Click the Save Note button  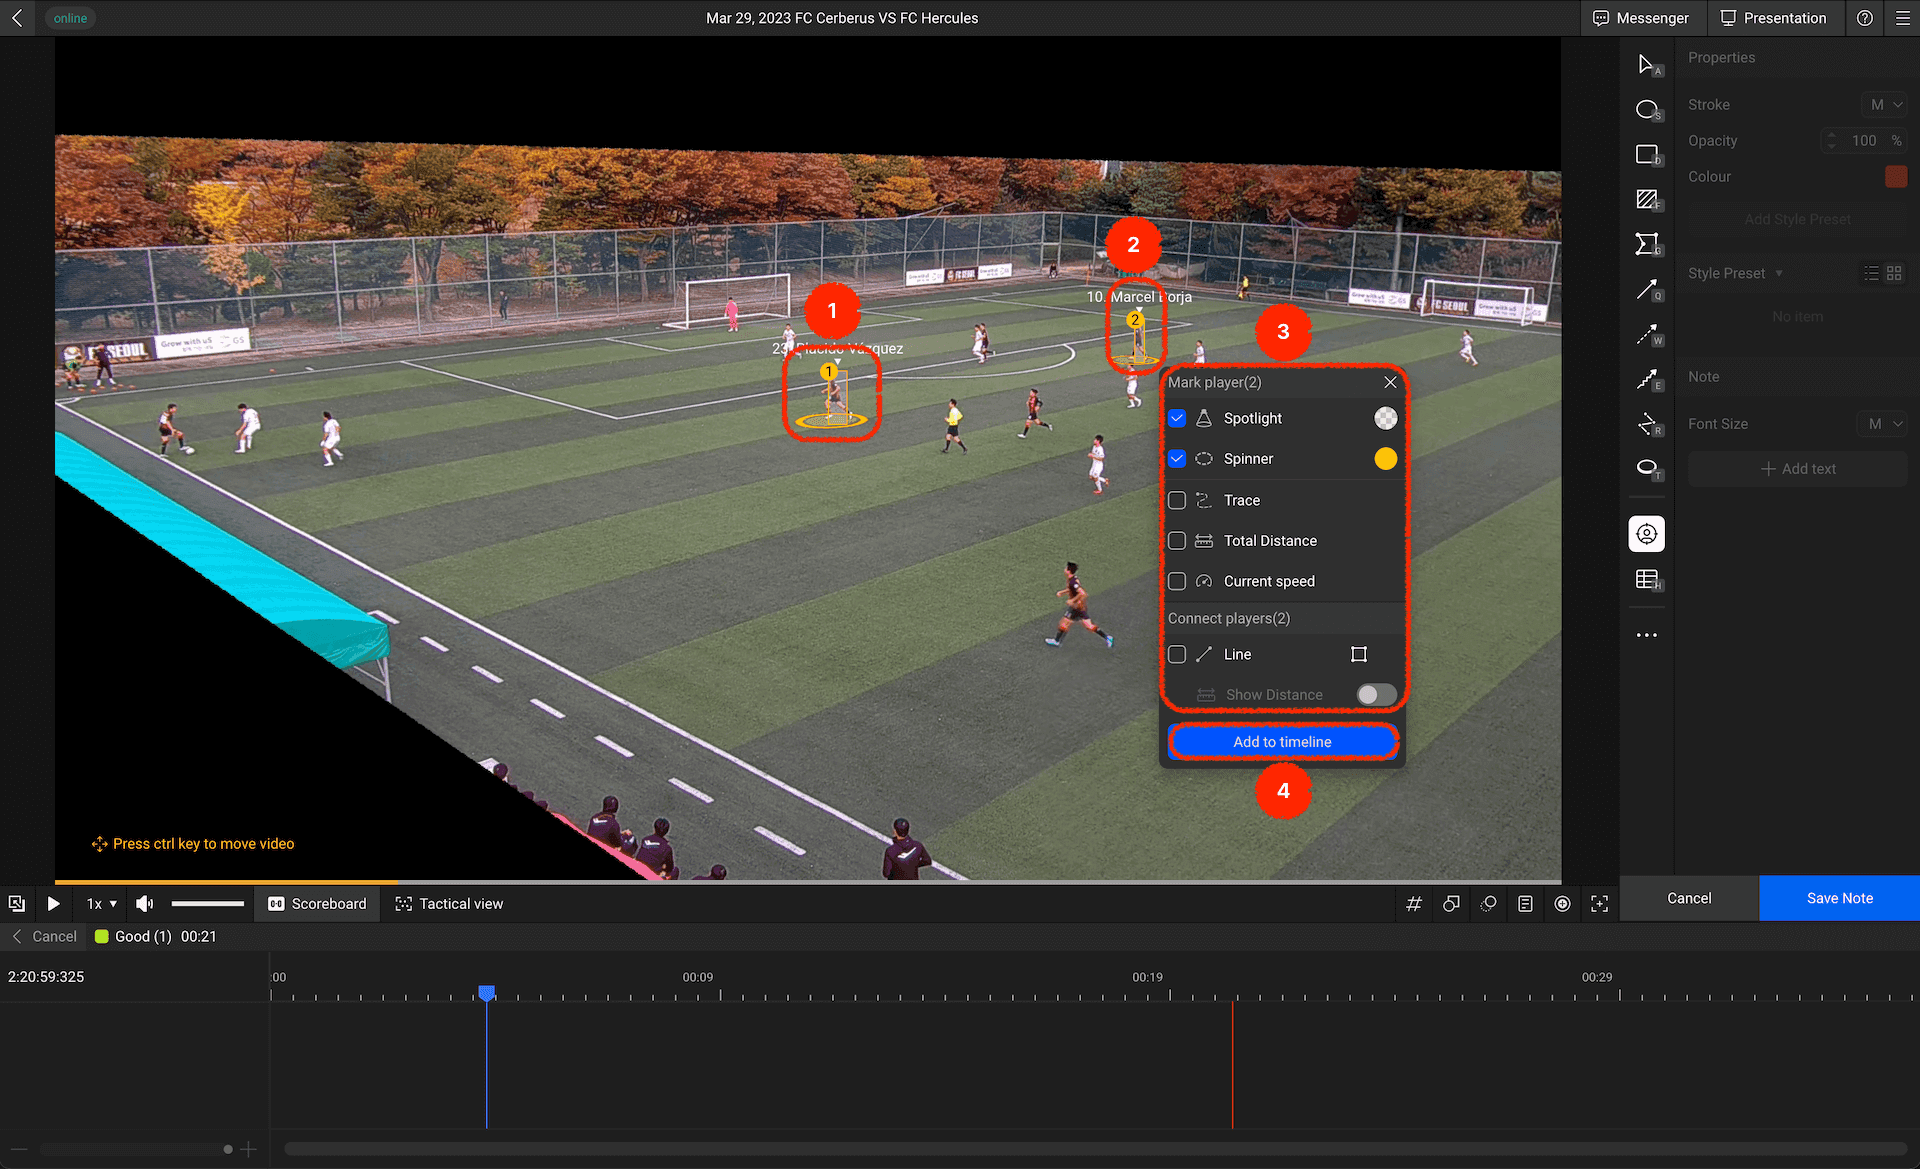coord(1839,898)
